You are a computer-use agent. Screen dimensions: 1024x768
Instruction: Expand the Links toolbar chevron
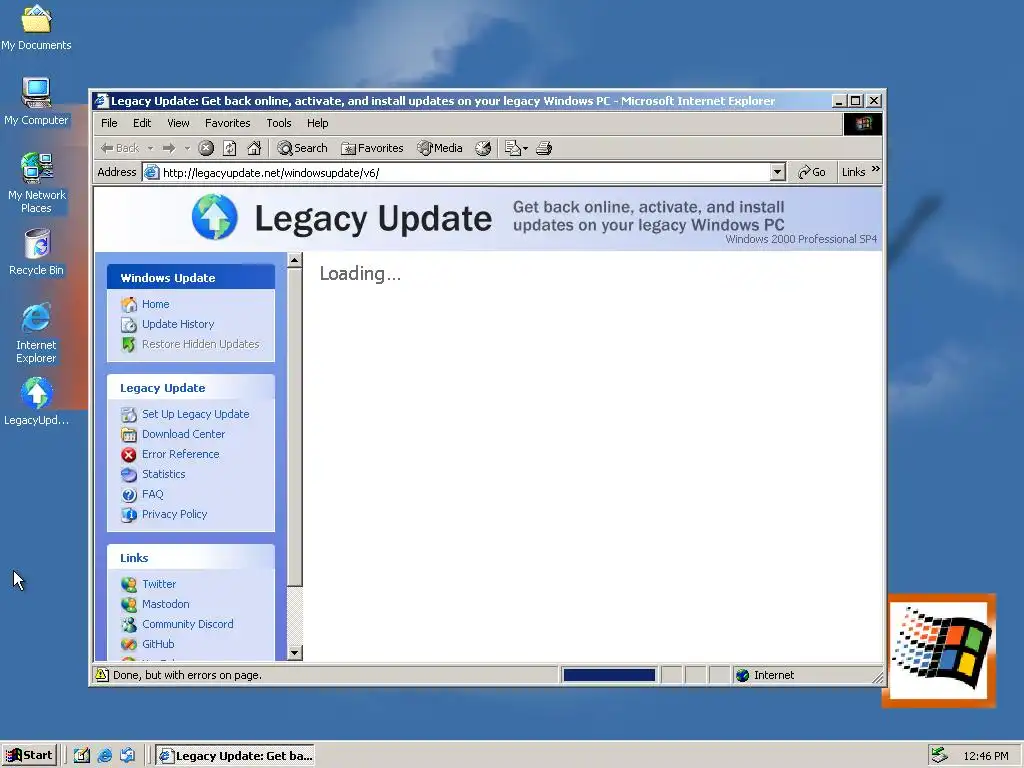tap(876, 169)
